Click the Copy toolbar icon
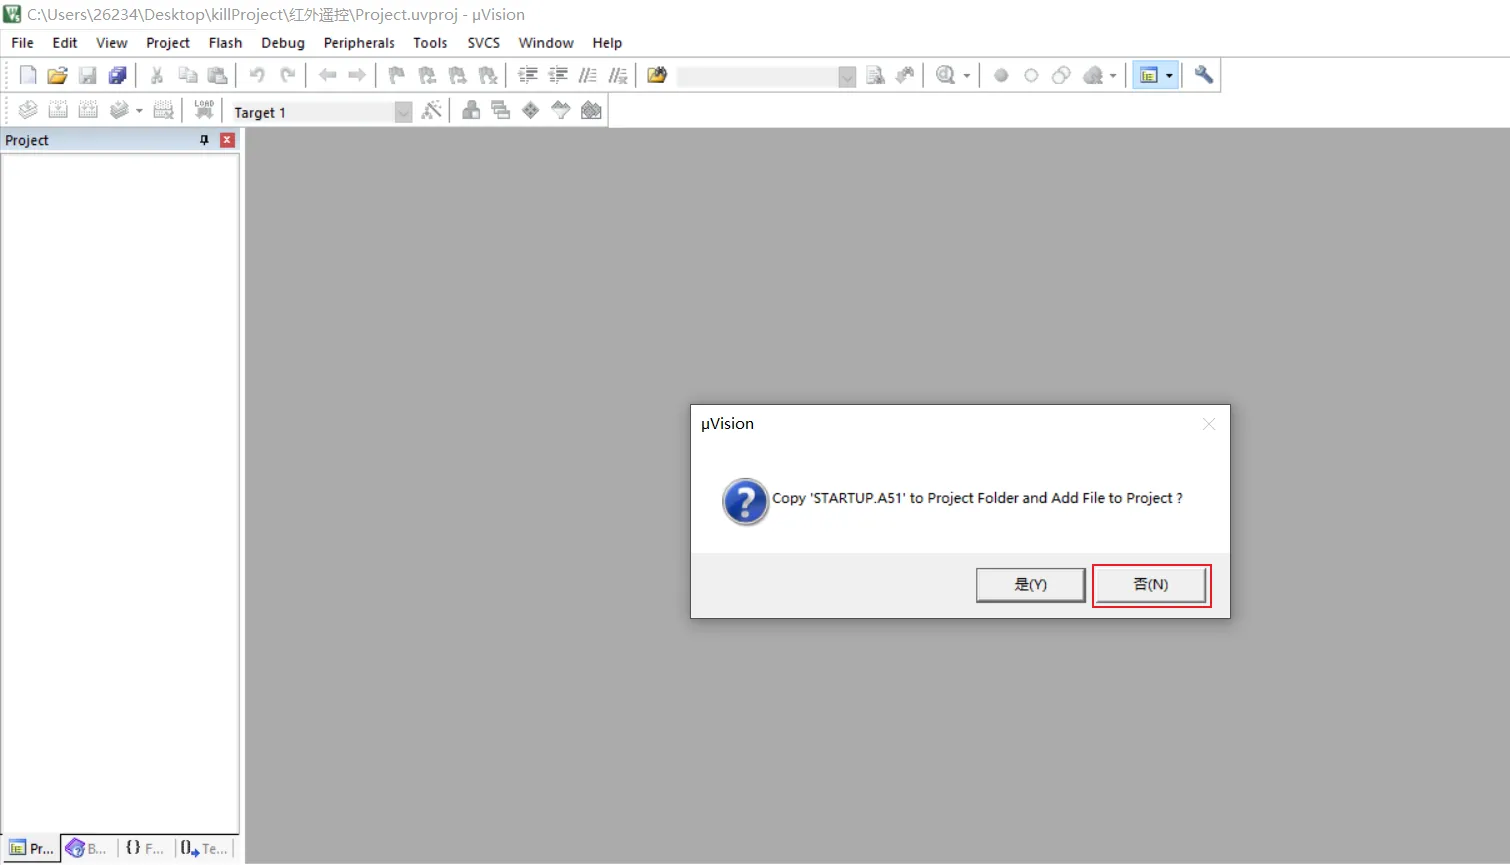Viewport: 1510px width, 865px height. [187, 75]
